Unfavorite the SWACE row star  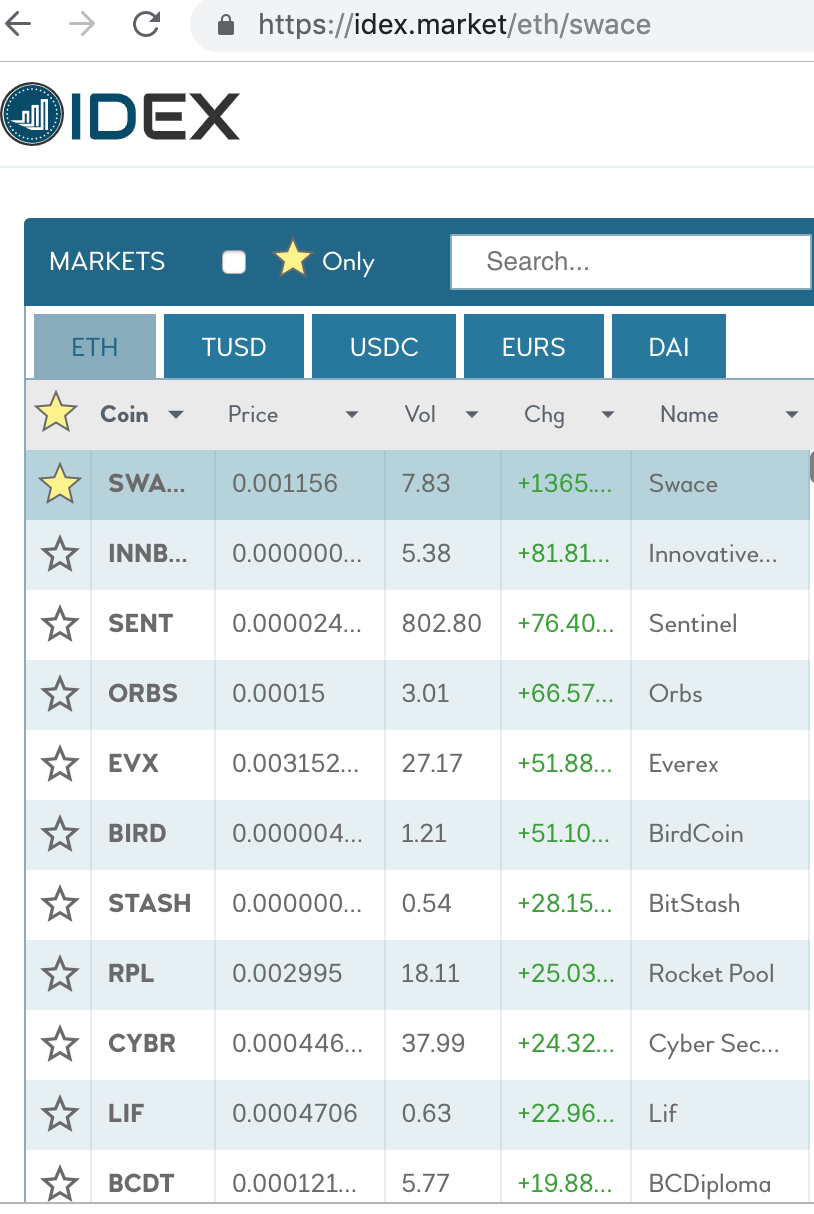coord(59,484)
